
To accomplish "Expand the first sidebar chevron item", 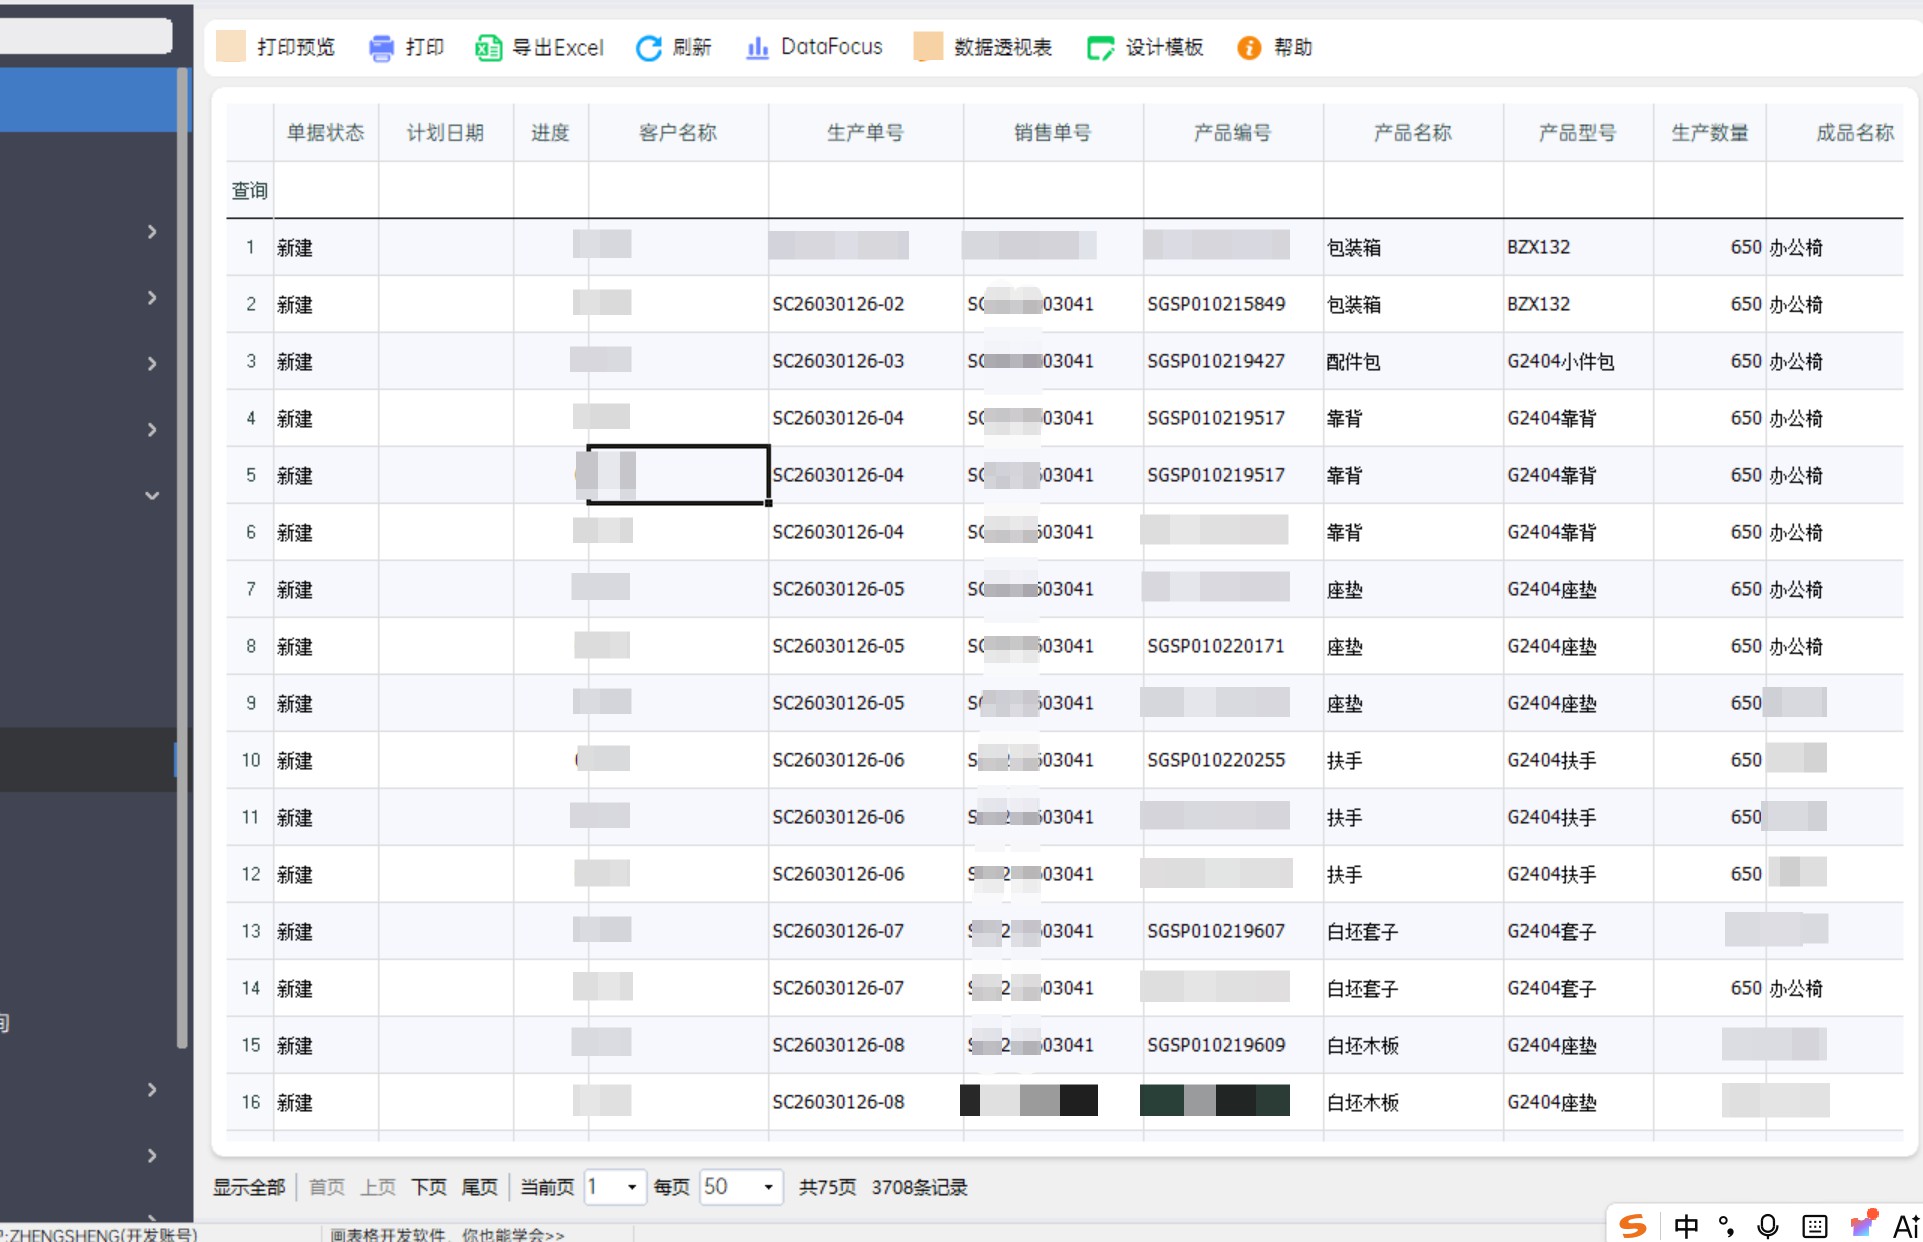I will [x=152, y=232].
